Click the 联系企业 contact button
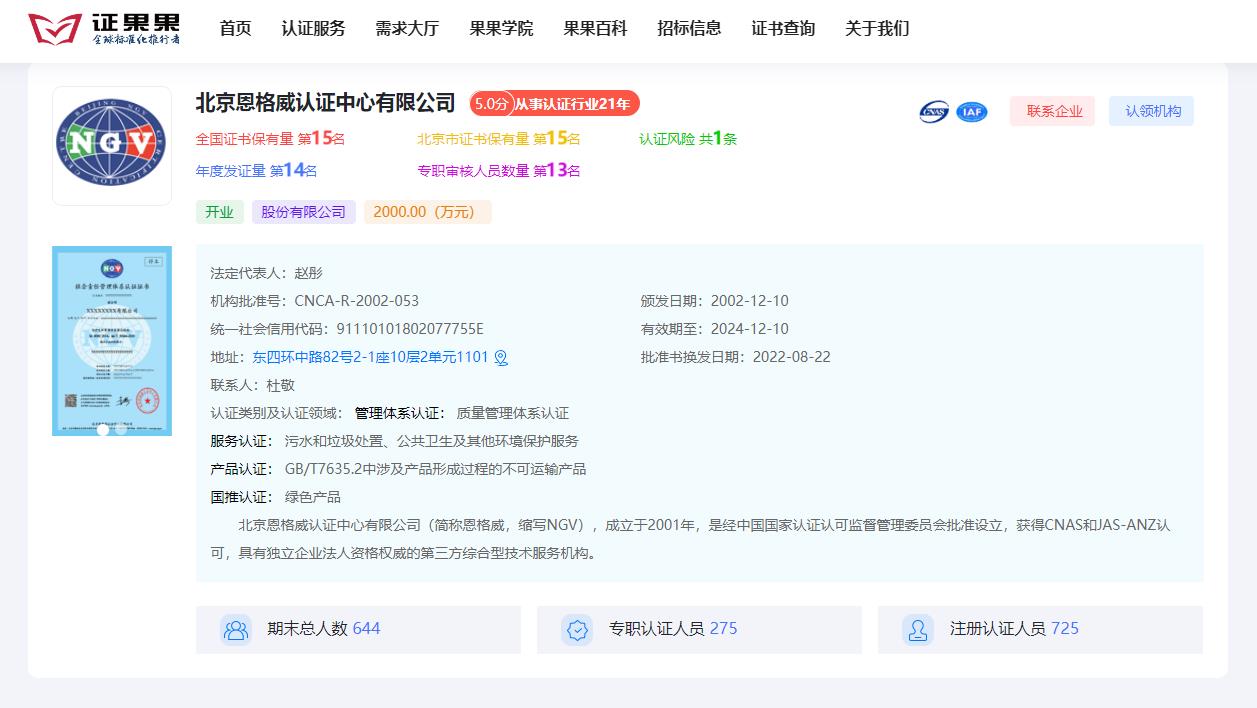Image resolution: width=1257 pixels, height=708 pixels. [1051, 111]
